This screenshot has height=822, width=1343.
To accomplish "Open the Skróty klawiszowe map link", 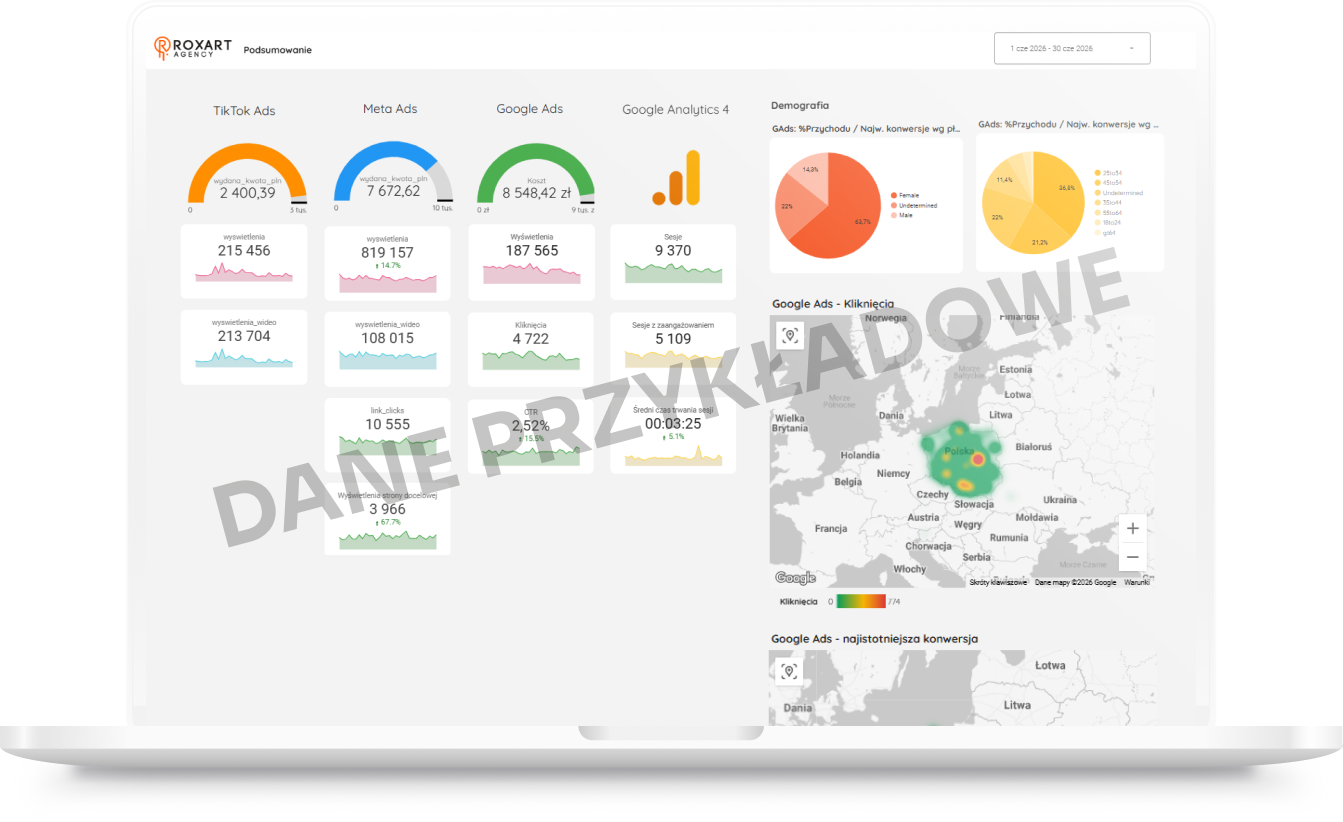I will 998,582.
